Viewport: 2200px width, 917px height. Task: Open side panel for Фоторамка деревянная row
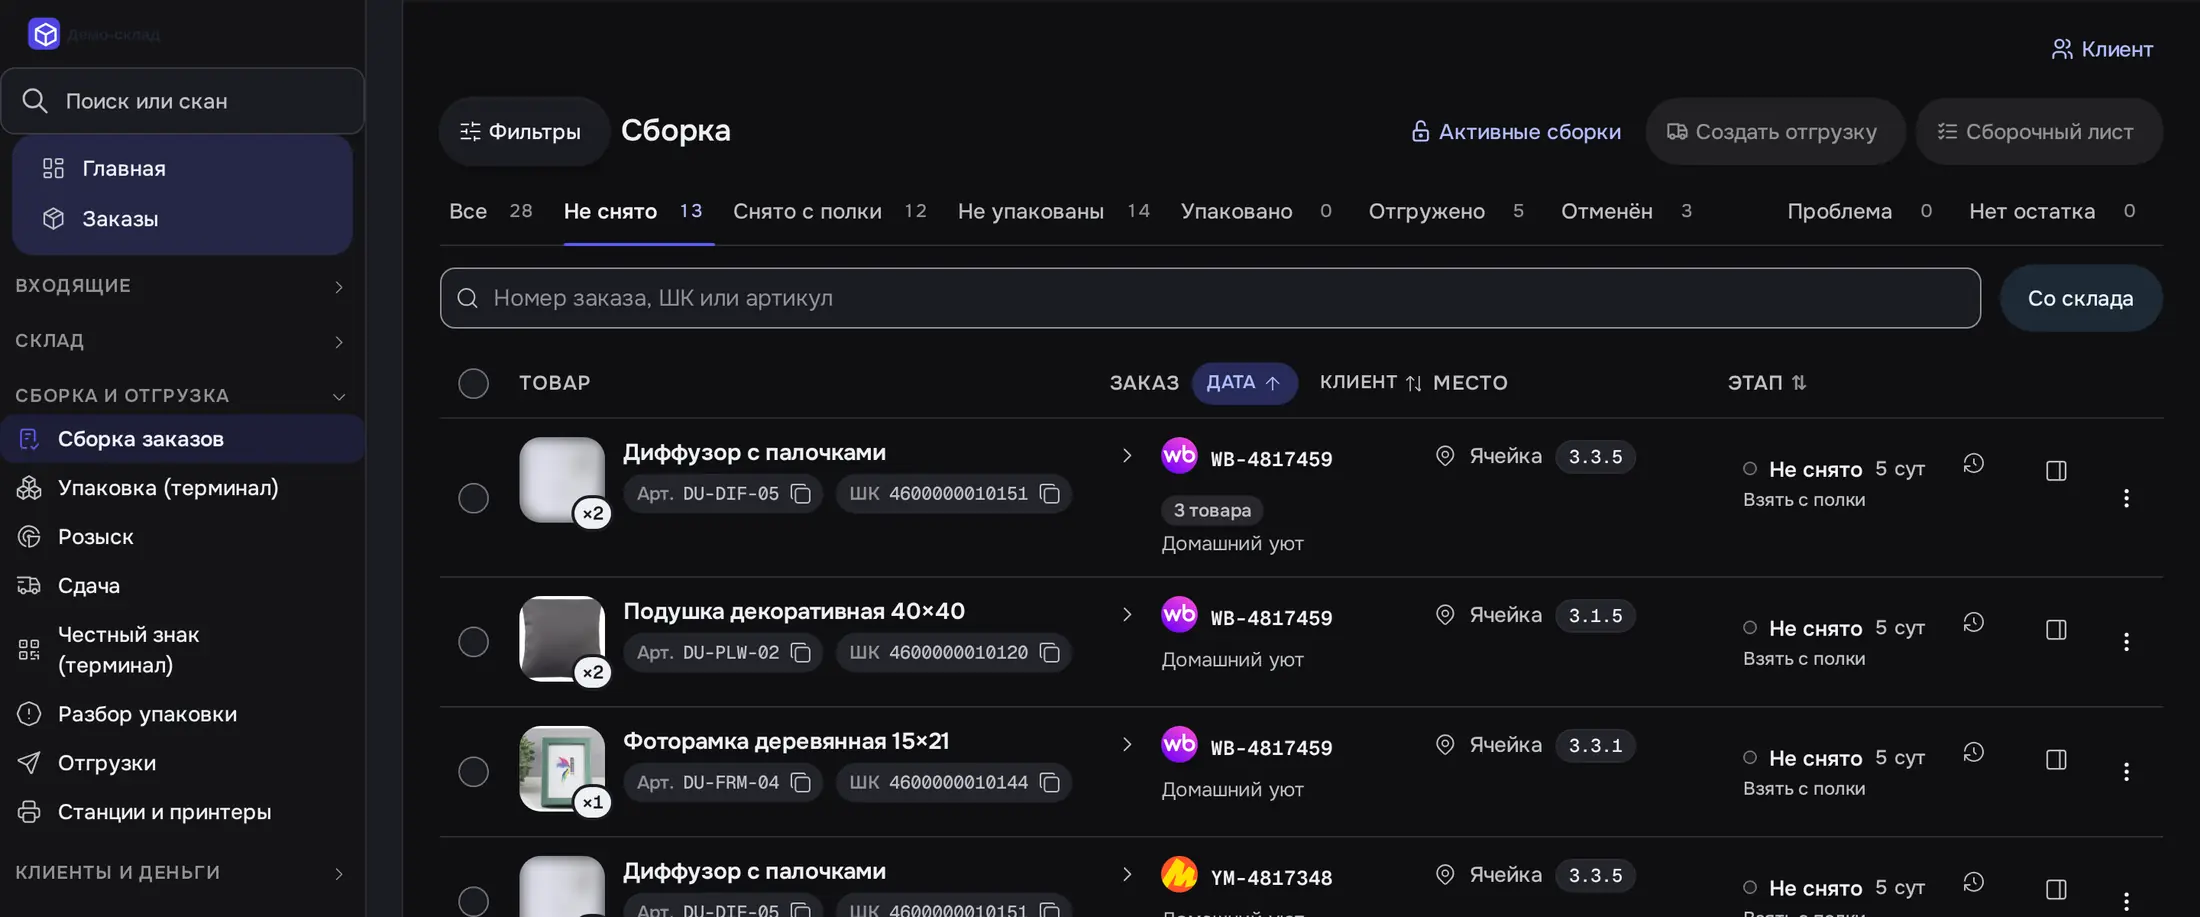point(2056,760)
